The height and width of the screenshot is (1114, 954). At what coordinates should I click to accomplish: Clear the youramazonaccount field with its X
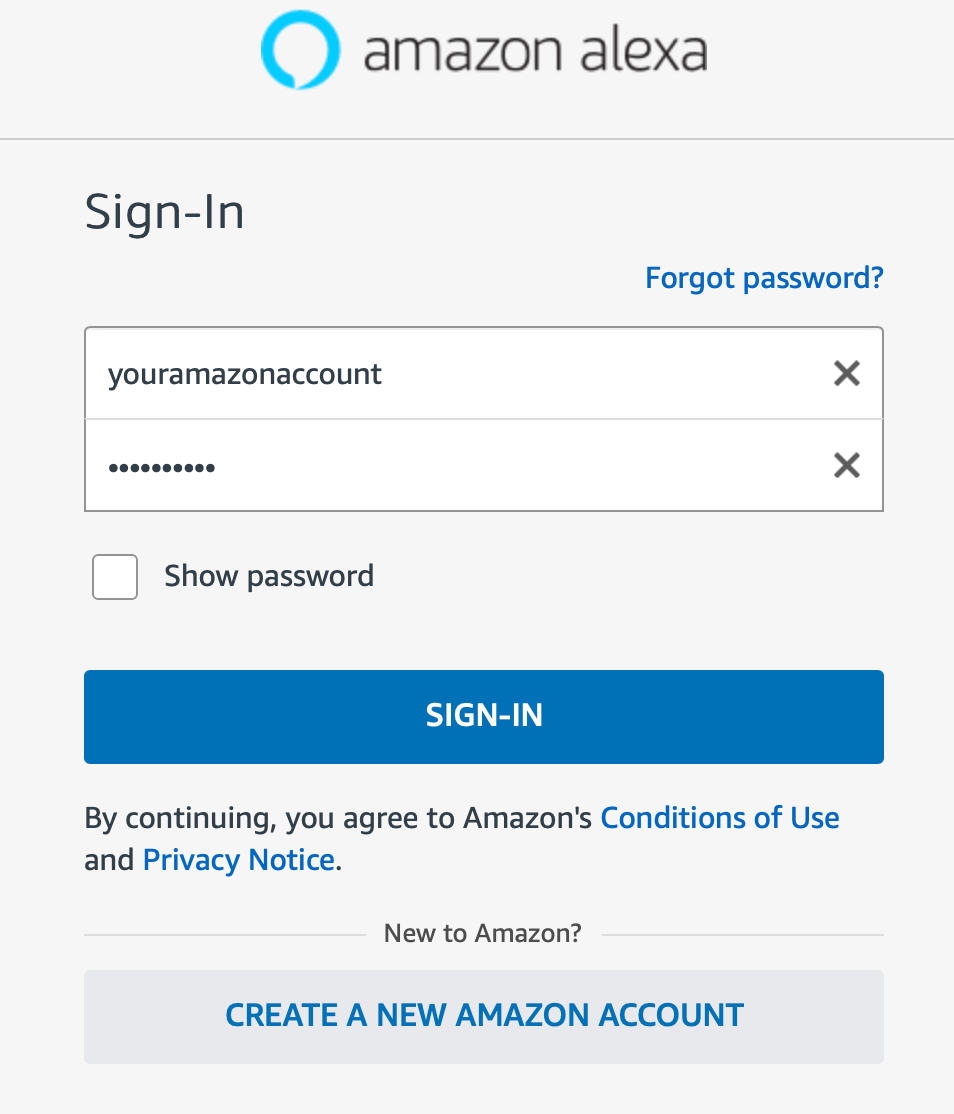tap(846, 374)
